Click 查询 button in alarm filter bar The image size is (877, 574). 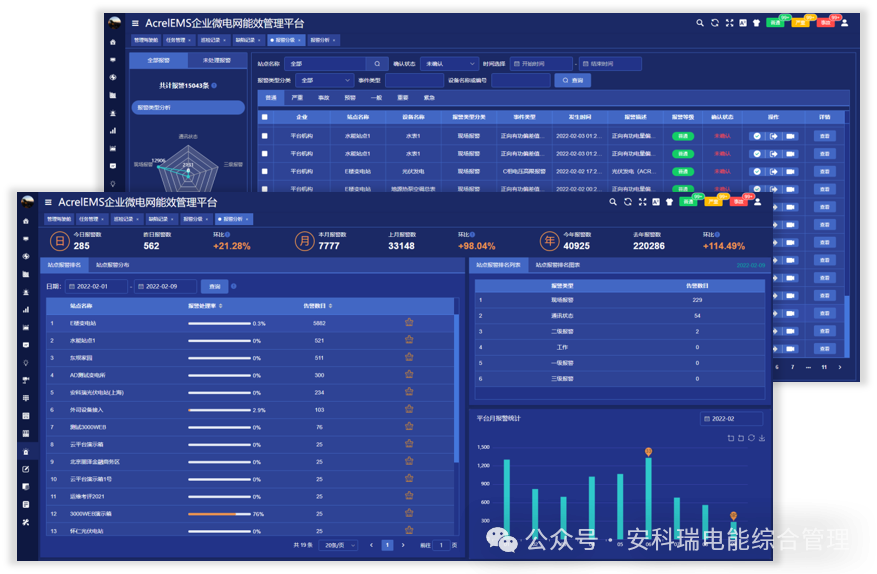coord(573,81)
